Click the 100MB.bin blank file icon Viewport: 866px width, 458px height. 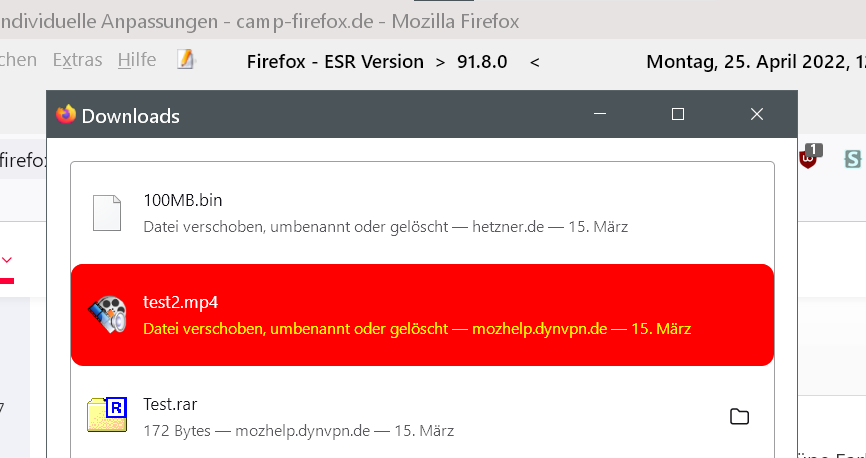point(107,212)
